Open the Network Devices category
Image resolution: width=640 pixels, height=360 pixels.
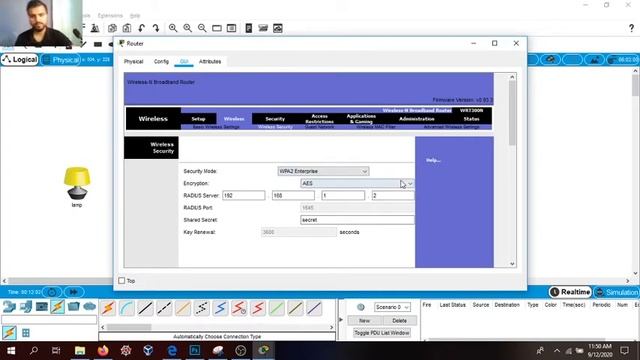click(9, 306)
